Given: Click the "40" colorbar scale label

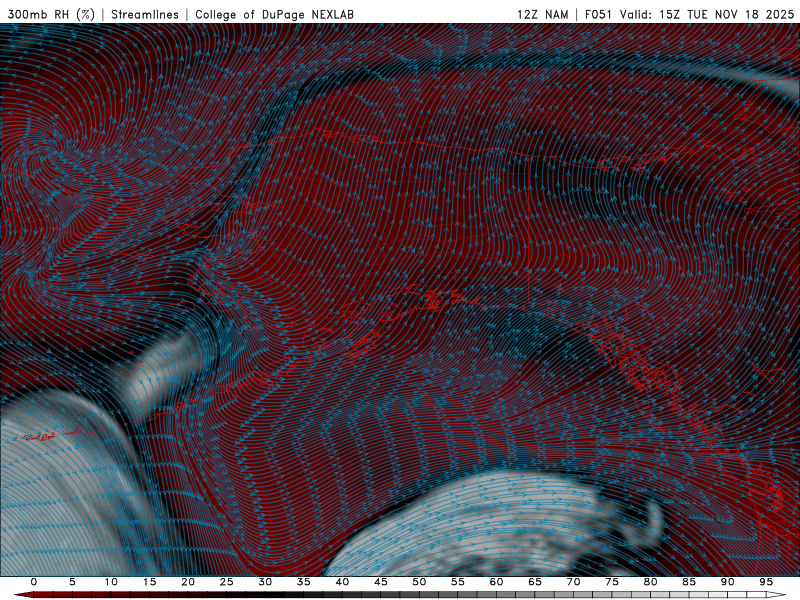Looking at the screenshot, I should (342, 582).
